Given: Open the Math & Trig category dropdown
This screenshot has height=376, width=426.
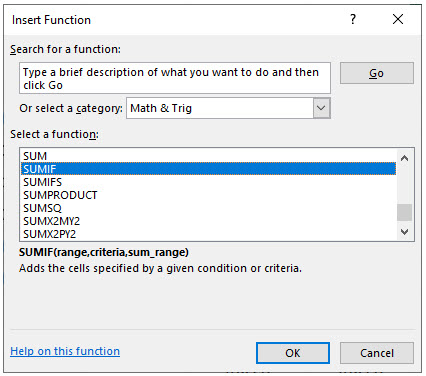Looking at the screenshot, I should [x=321, y=108].
